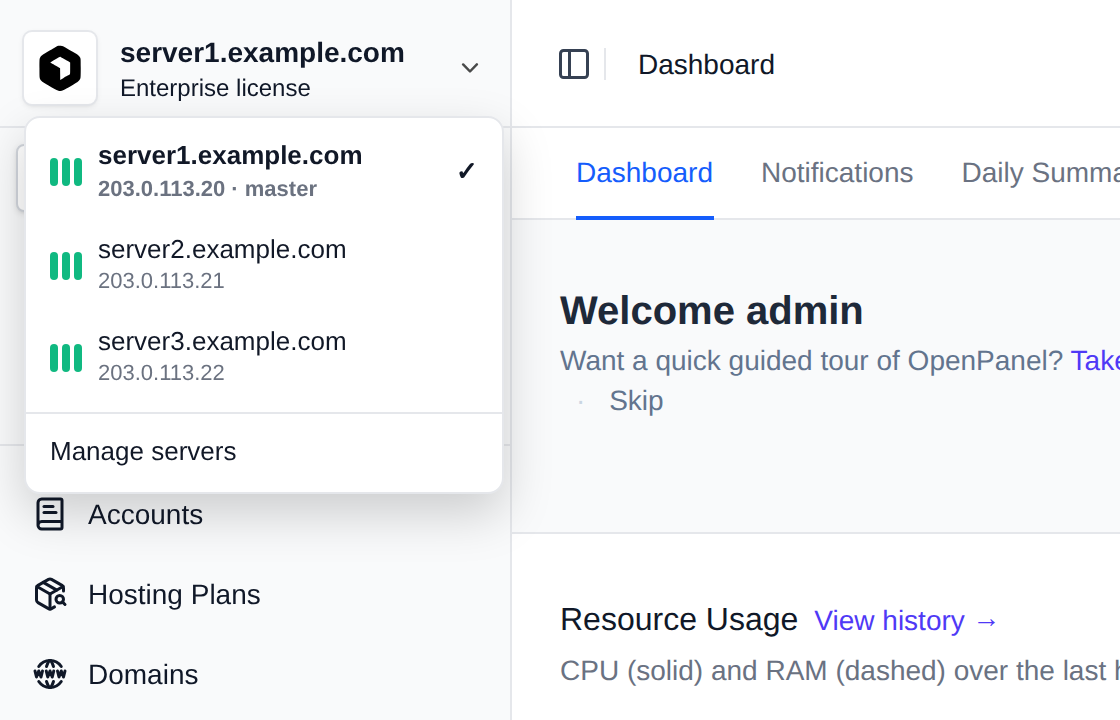This screenshot has height=720, width=1120.
Task: Click the 203.0.113.20 · master text
Action: 207,189
